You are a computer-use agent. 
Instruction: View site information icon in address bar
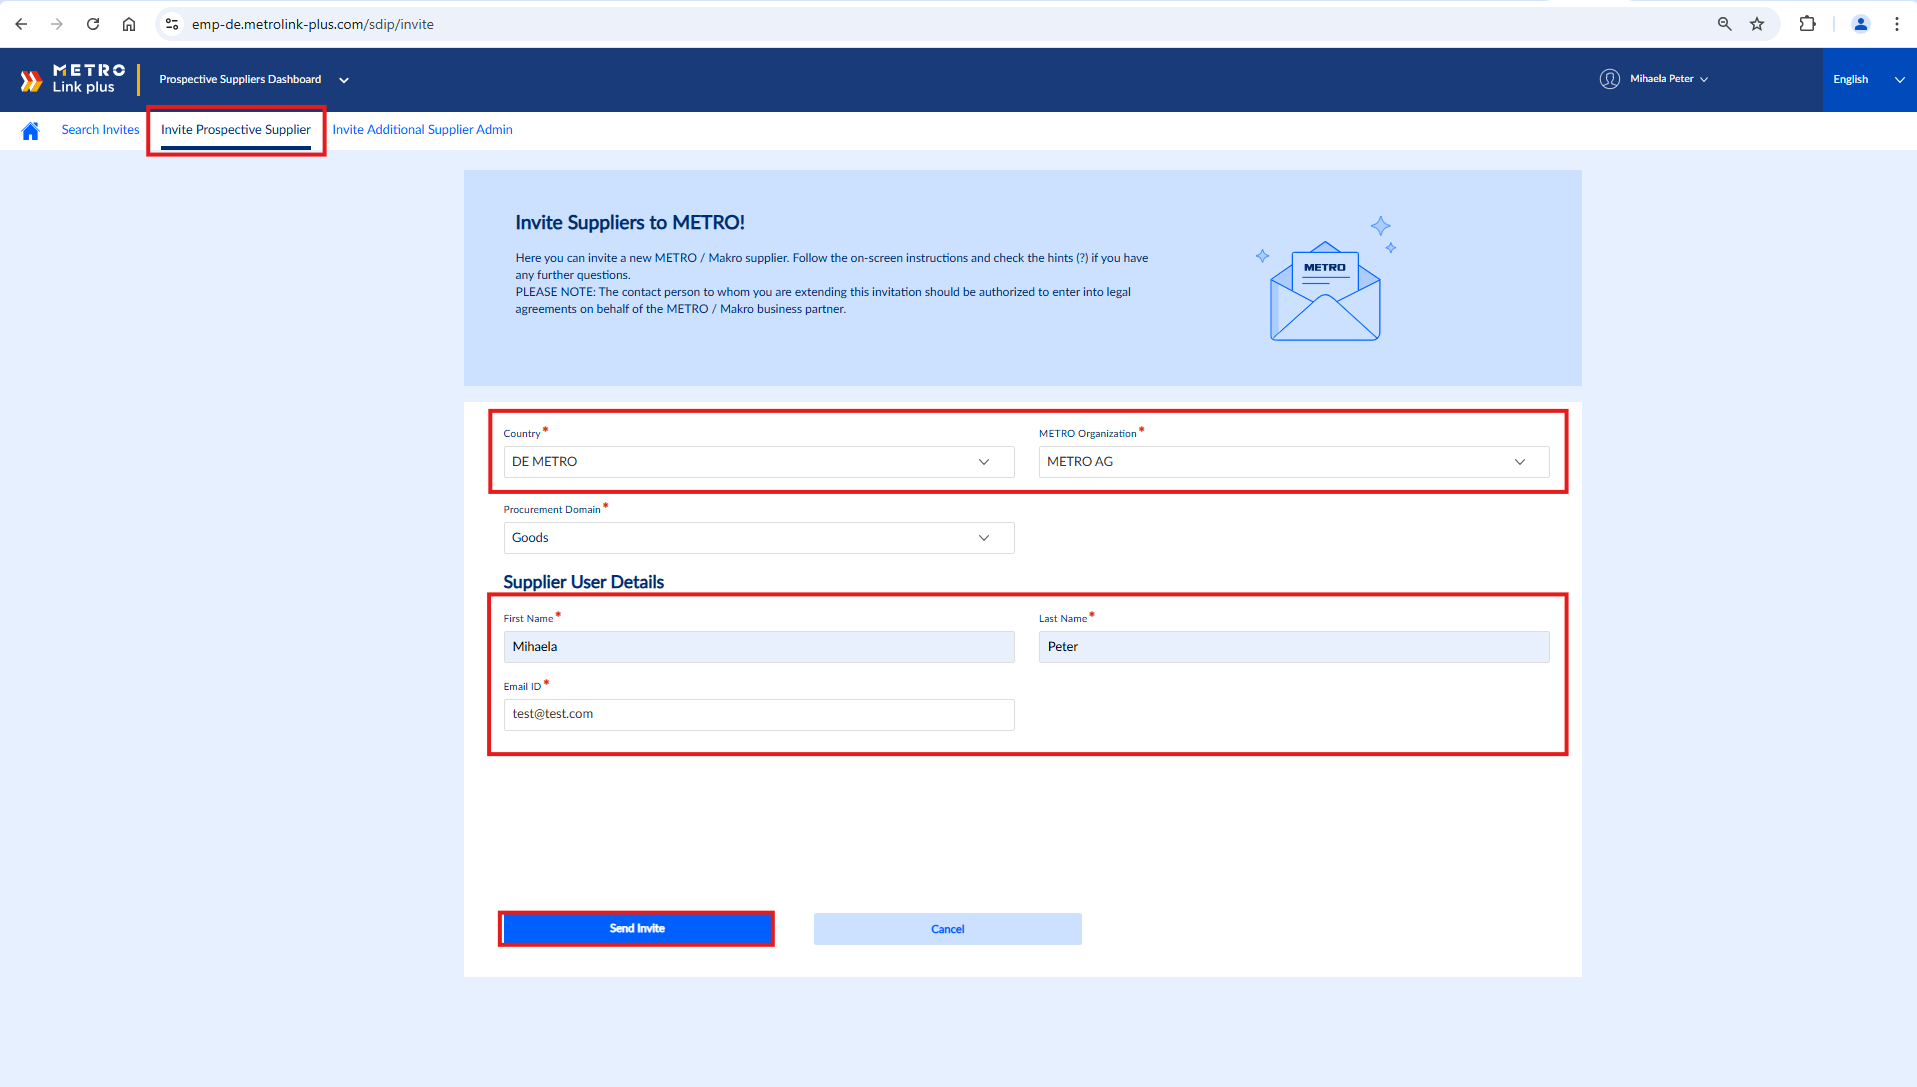[x=172, y=24]
